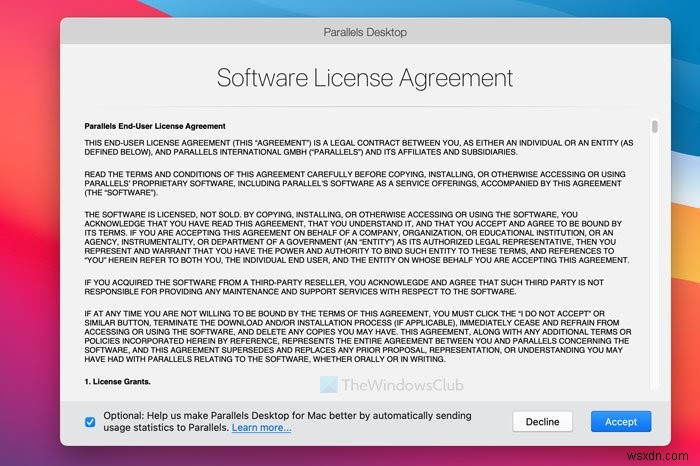Click the license text scrollbar thumb
This screenshot has width=700, height=466.
(x=654, y=126)
